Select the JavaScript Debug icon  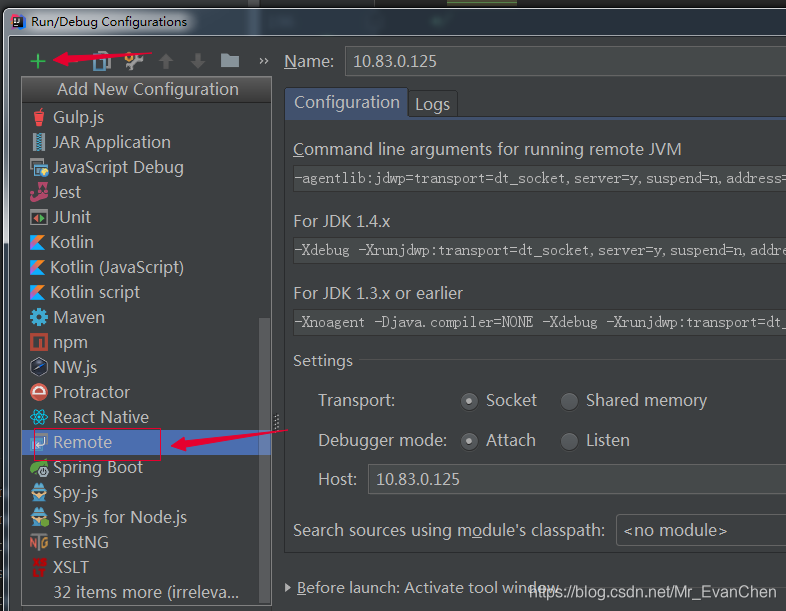39,167
